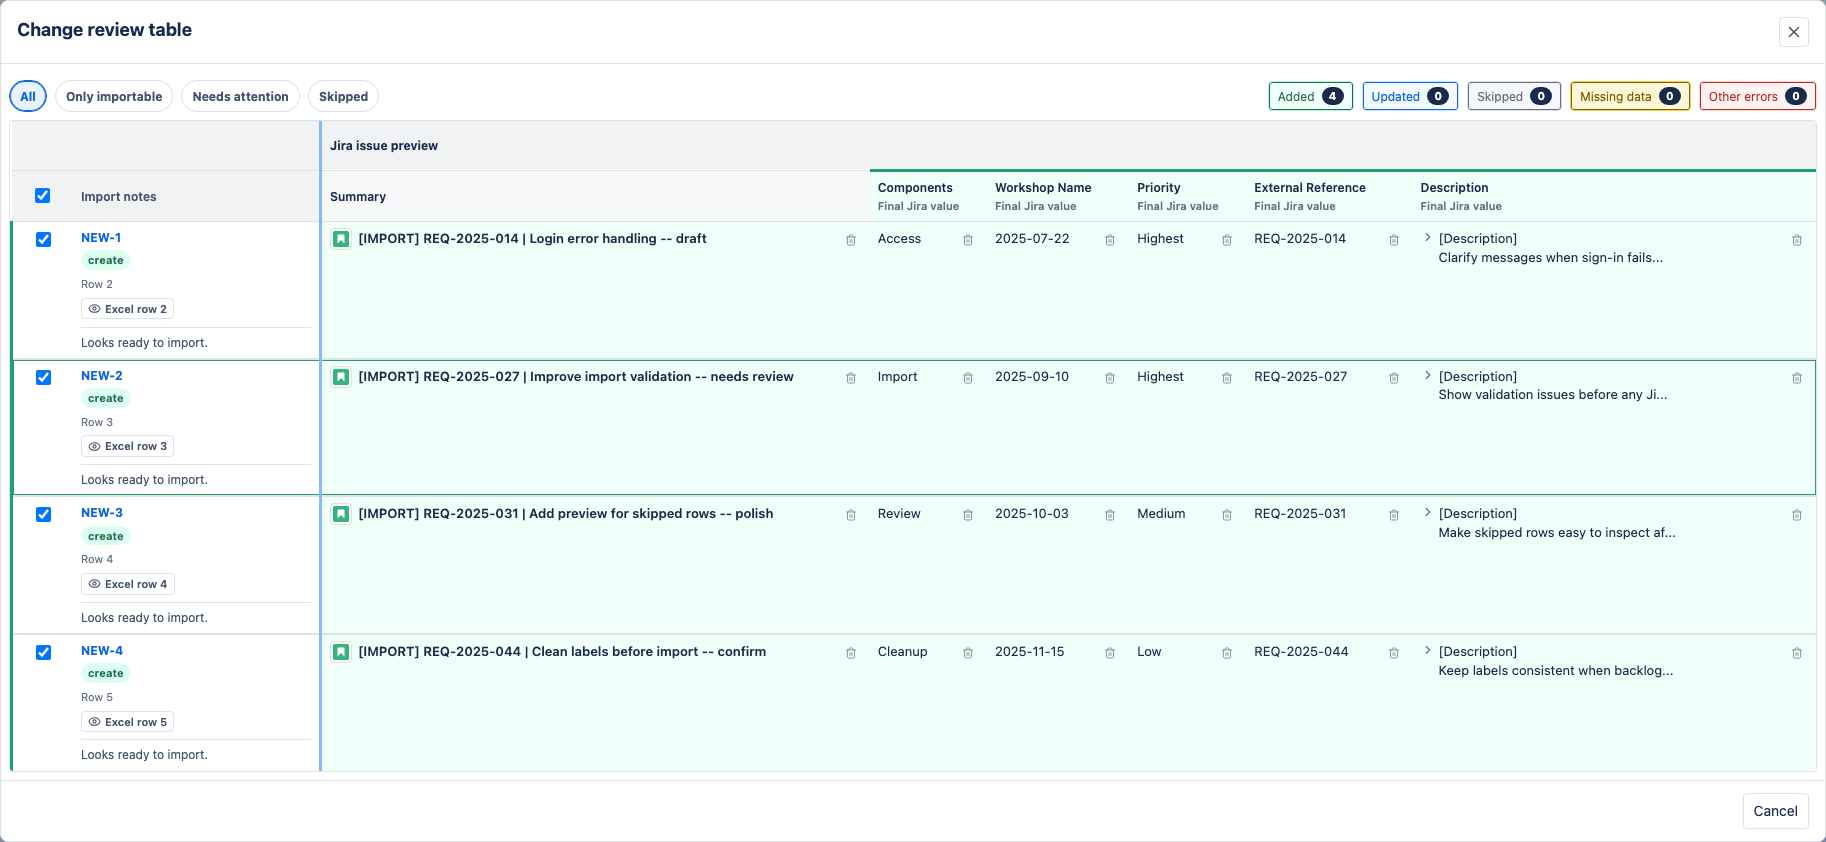Viewport: 1826px width, 842px height.
Task: Remove the Review component value
Action: (x=968, y=515)
